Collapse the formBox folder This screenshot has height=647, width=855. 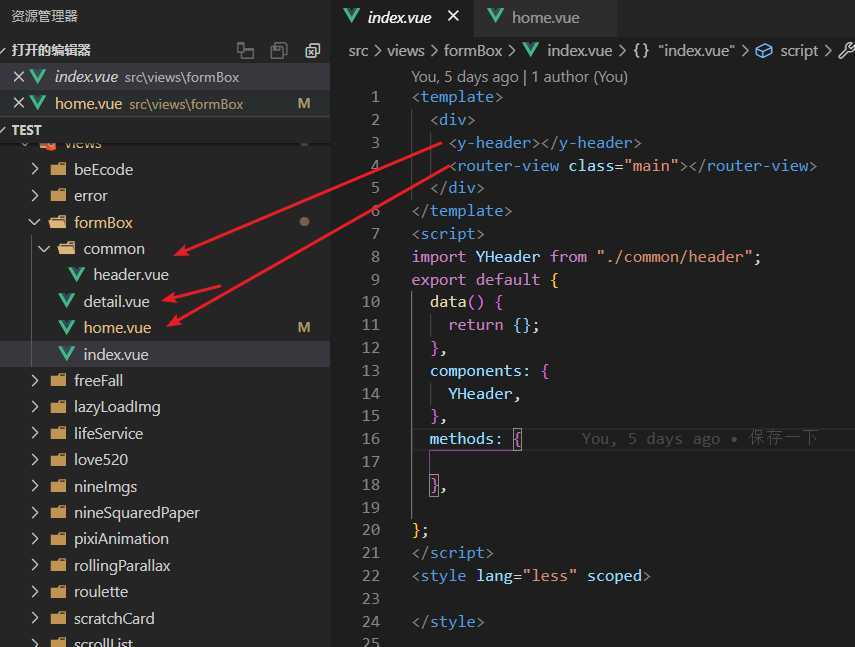[35, 222]
